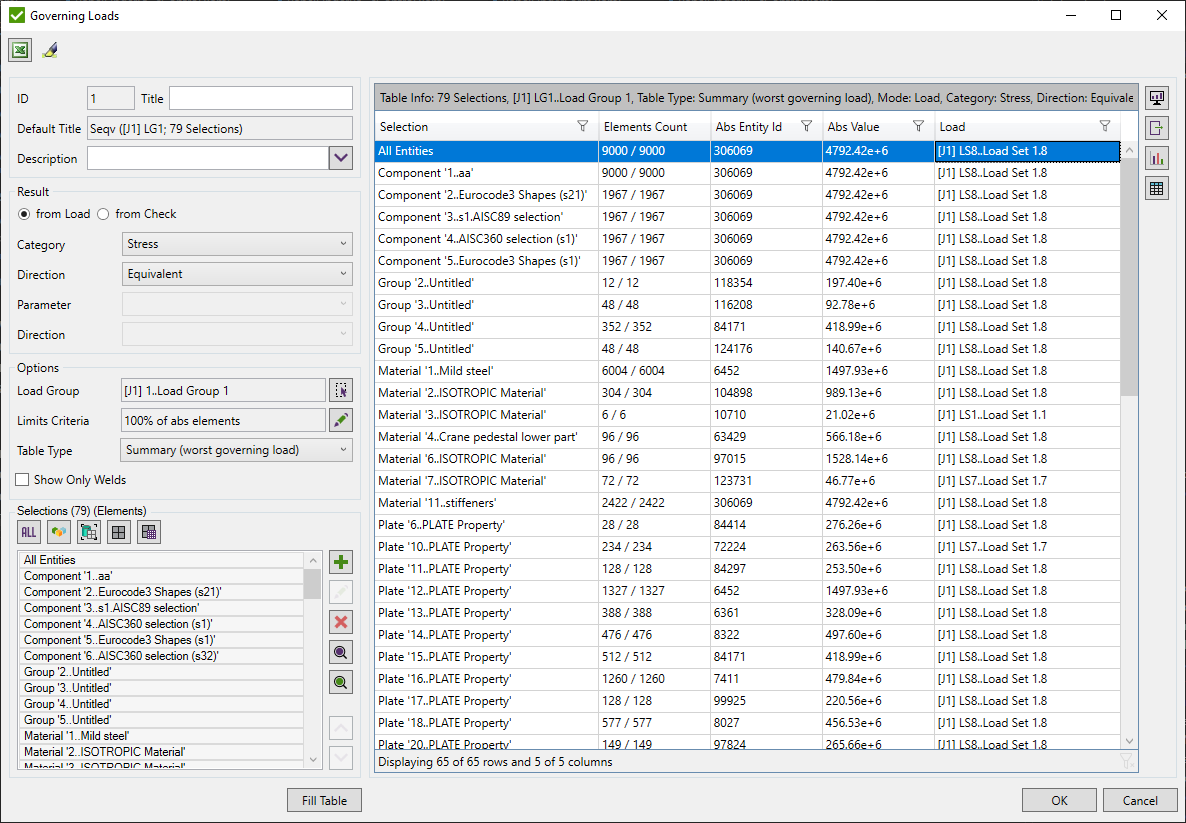Click the ALL selection filter icon
The image size is (1186, 823).
point(28,531)
